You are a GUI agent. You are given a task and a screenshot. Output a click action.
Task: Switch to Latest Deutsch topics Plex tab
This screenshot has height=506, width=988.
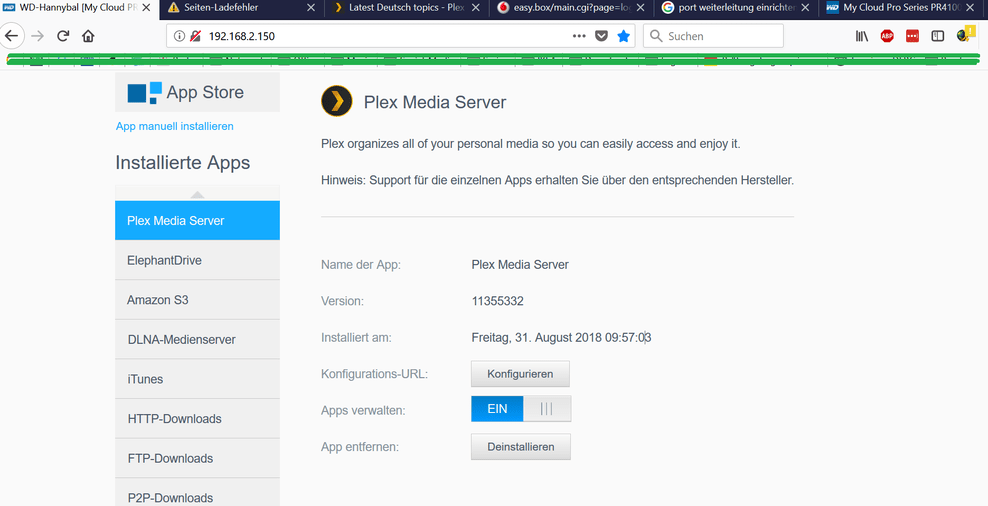pos(406,8)
